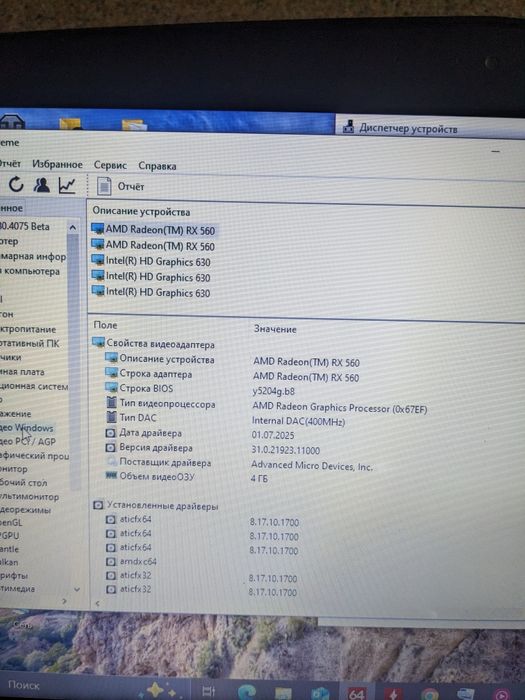Click the memory icon beside Объем видеоОЗУ

111,475
